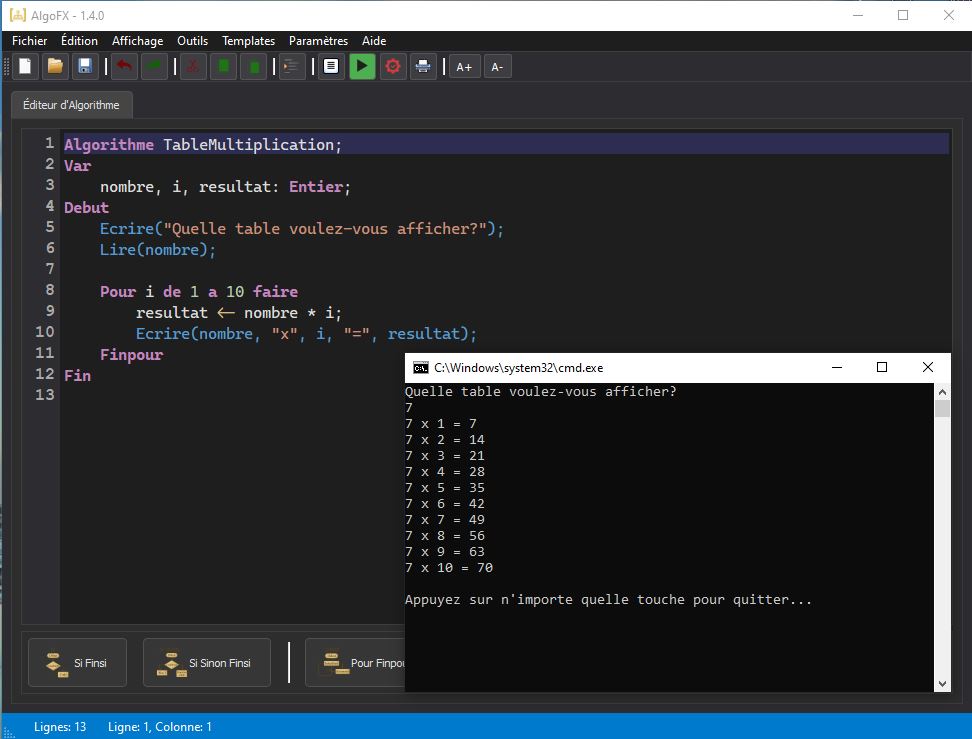Viewport: 972px width, 739px height.
Task: Click the cmd.exe title bar icon
Action: tap(421, 368)
